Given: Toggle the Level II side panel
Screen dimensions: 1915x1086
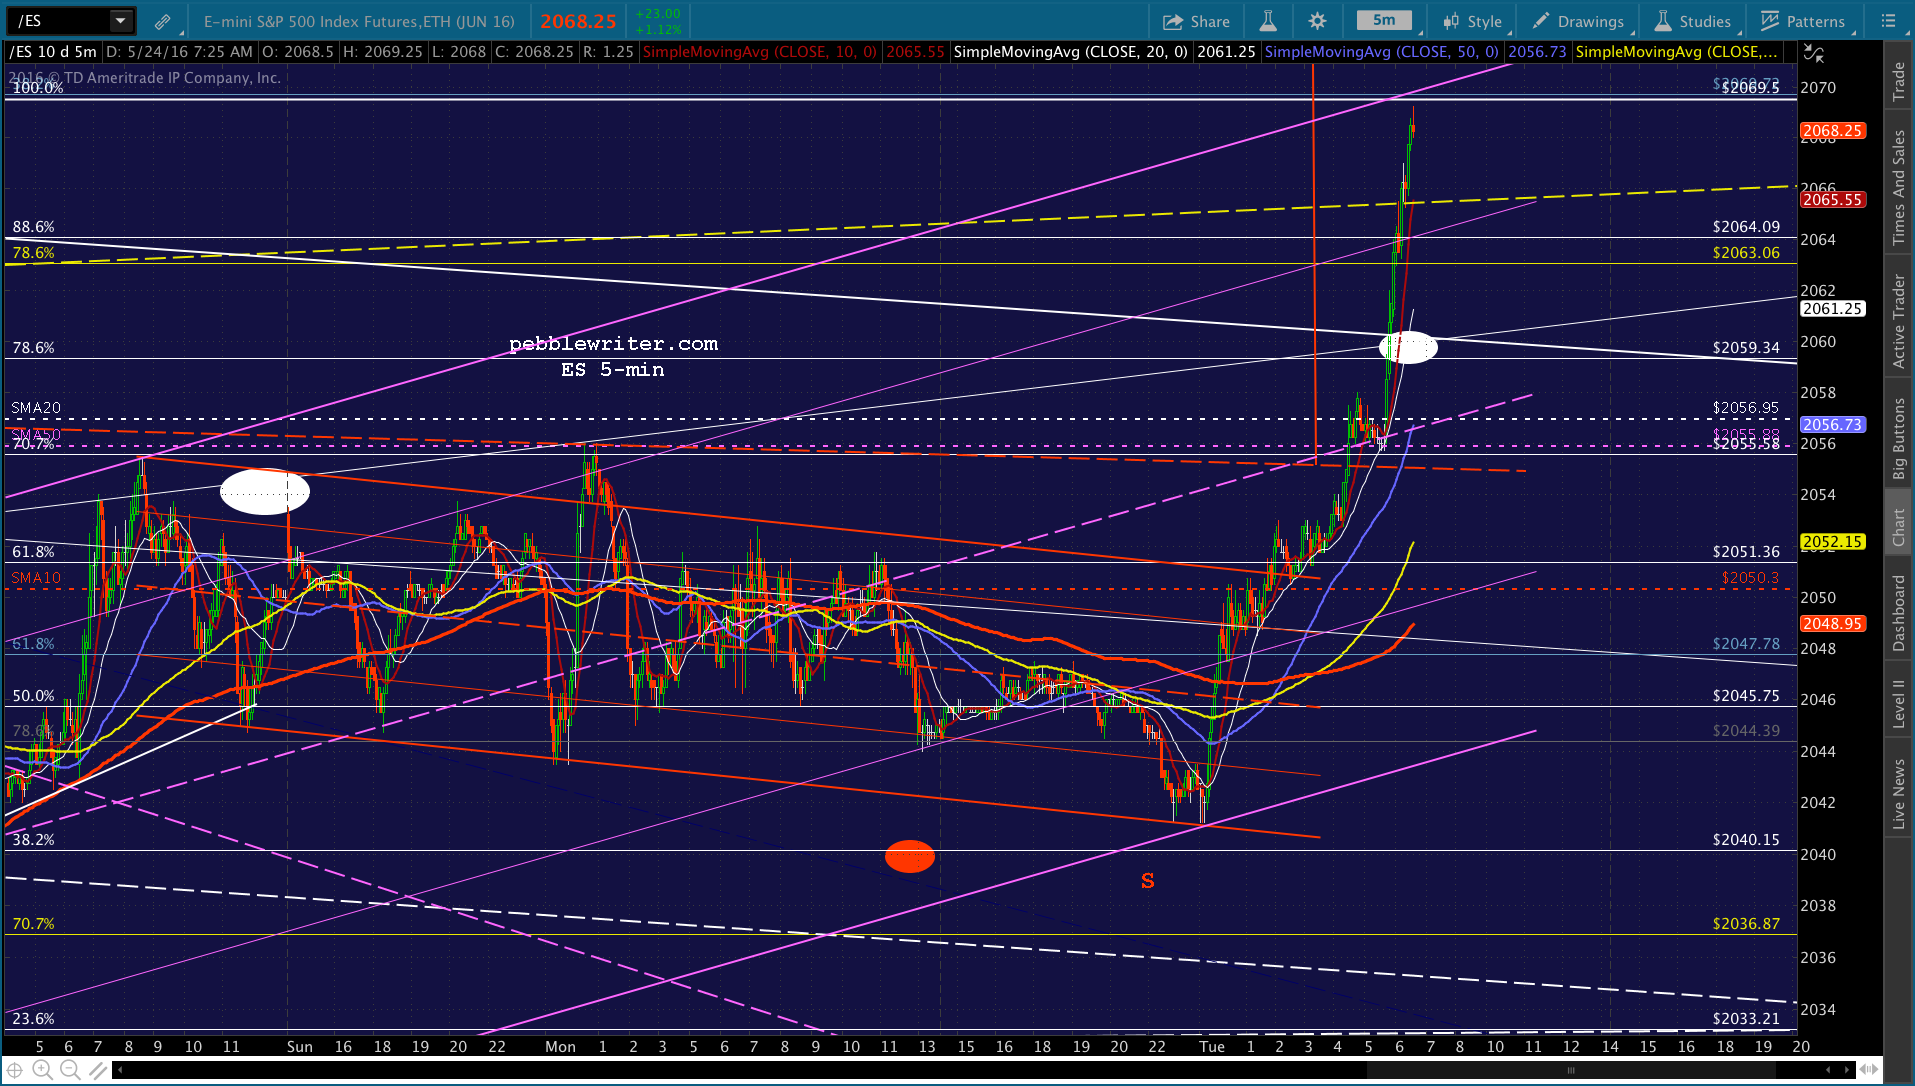Looking at the screenshot, I should (1898, 703).
